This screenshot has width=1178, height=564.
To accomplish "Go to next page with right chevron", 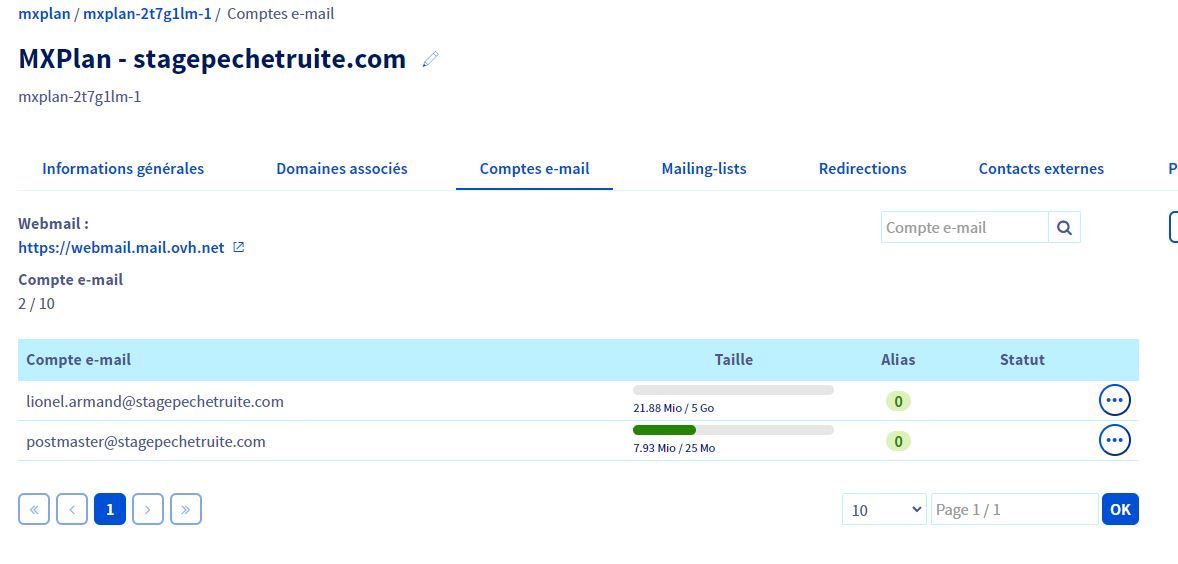I will (148, 510).
